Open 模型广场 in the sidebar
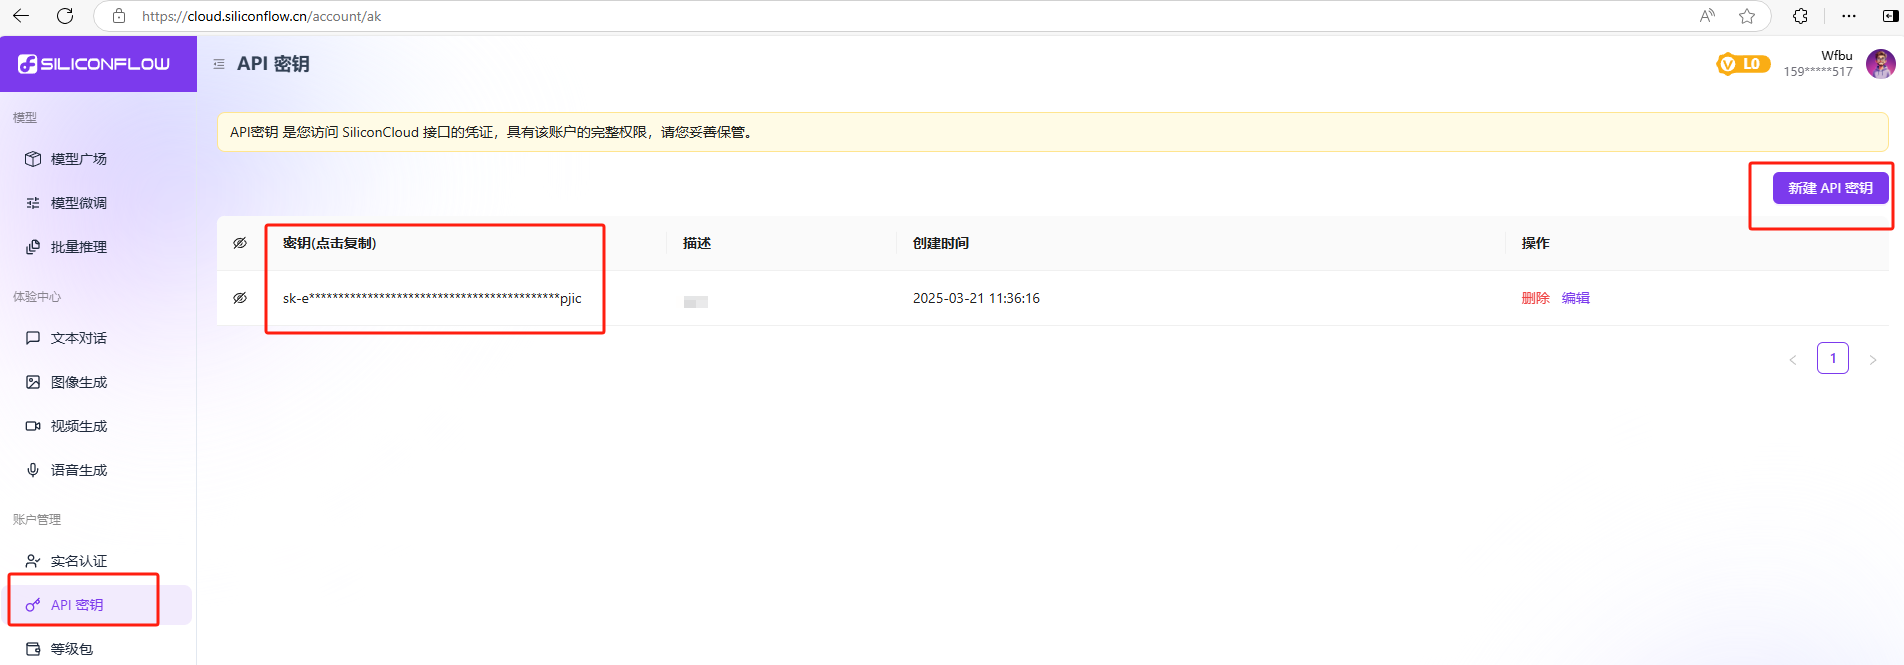This screenshot has height=665, width=1904. coord(78,159)
